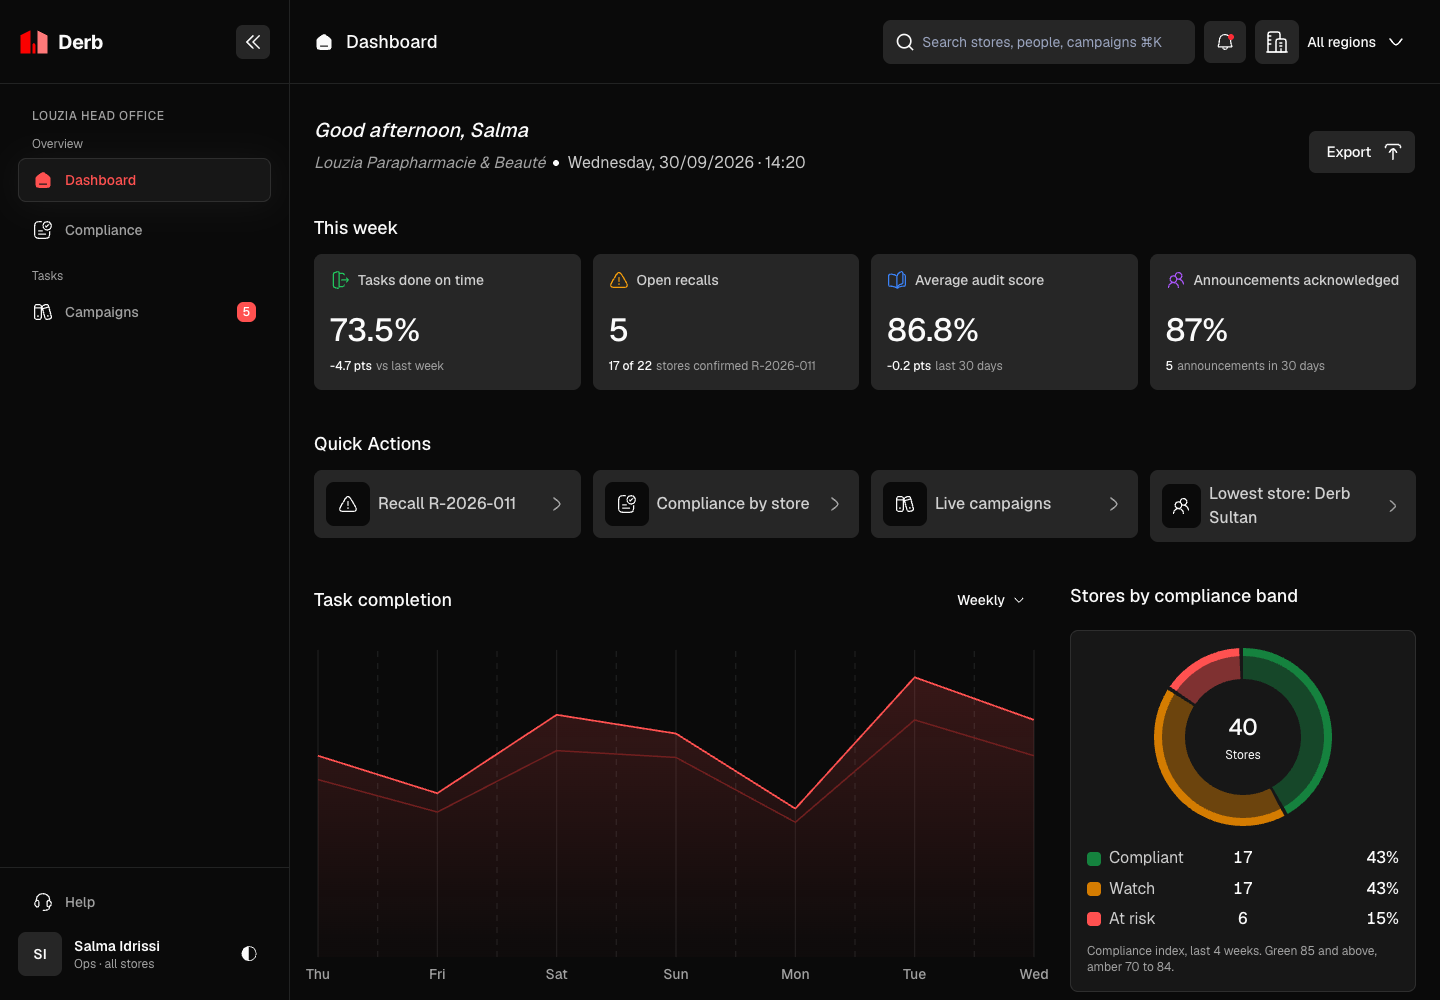Click the Announcements acknowledged people icon
Screen dimensions: 1440x1000
1176,280
